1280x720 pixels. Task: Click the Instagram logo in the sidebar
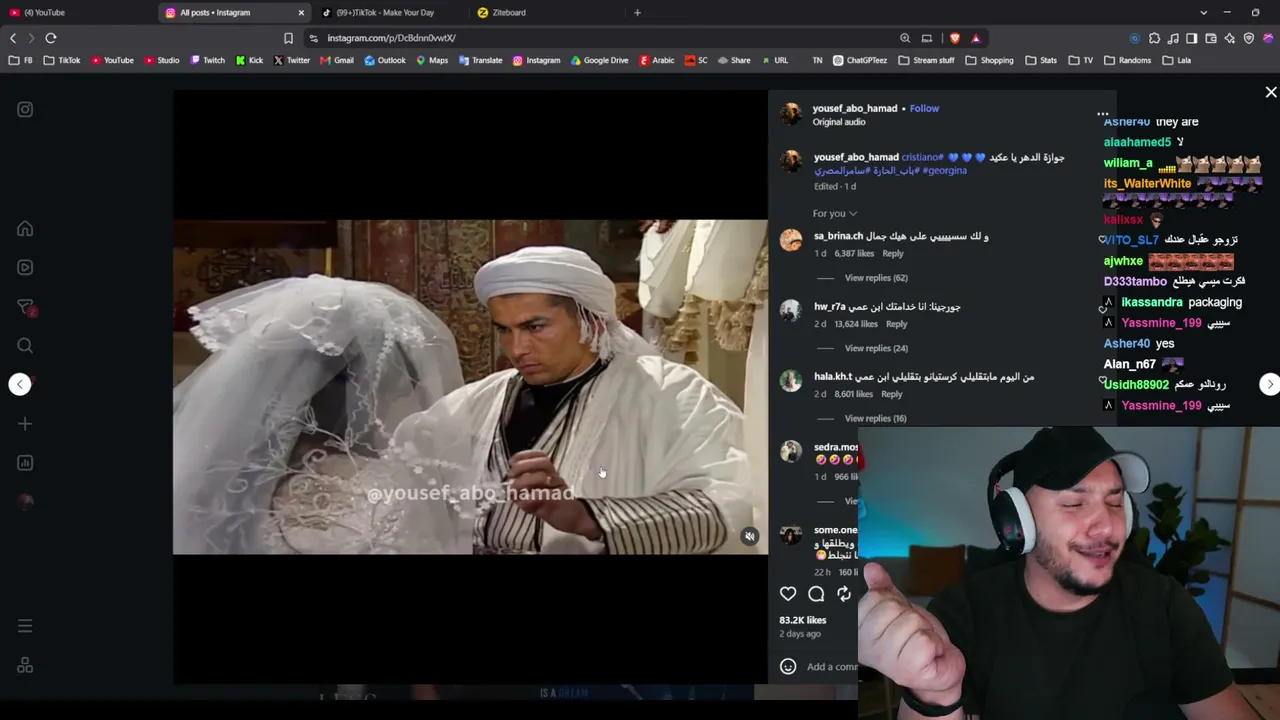25,110
